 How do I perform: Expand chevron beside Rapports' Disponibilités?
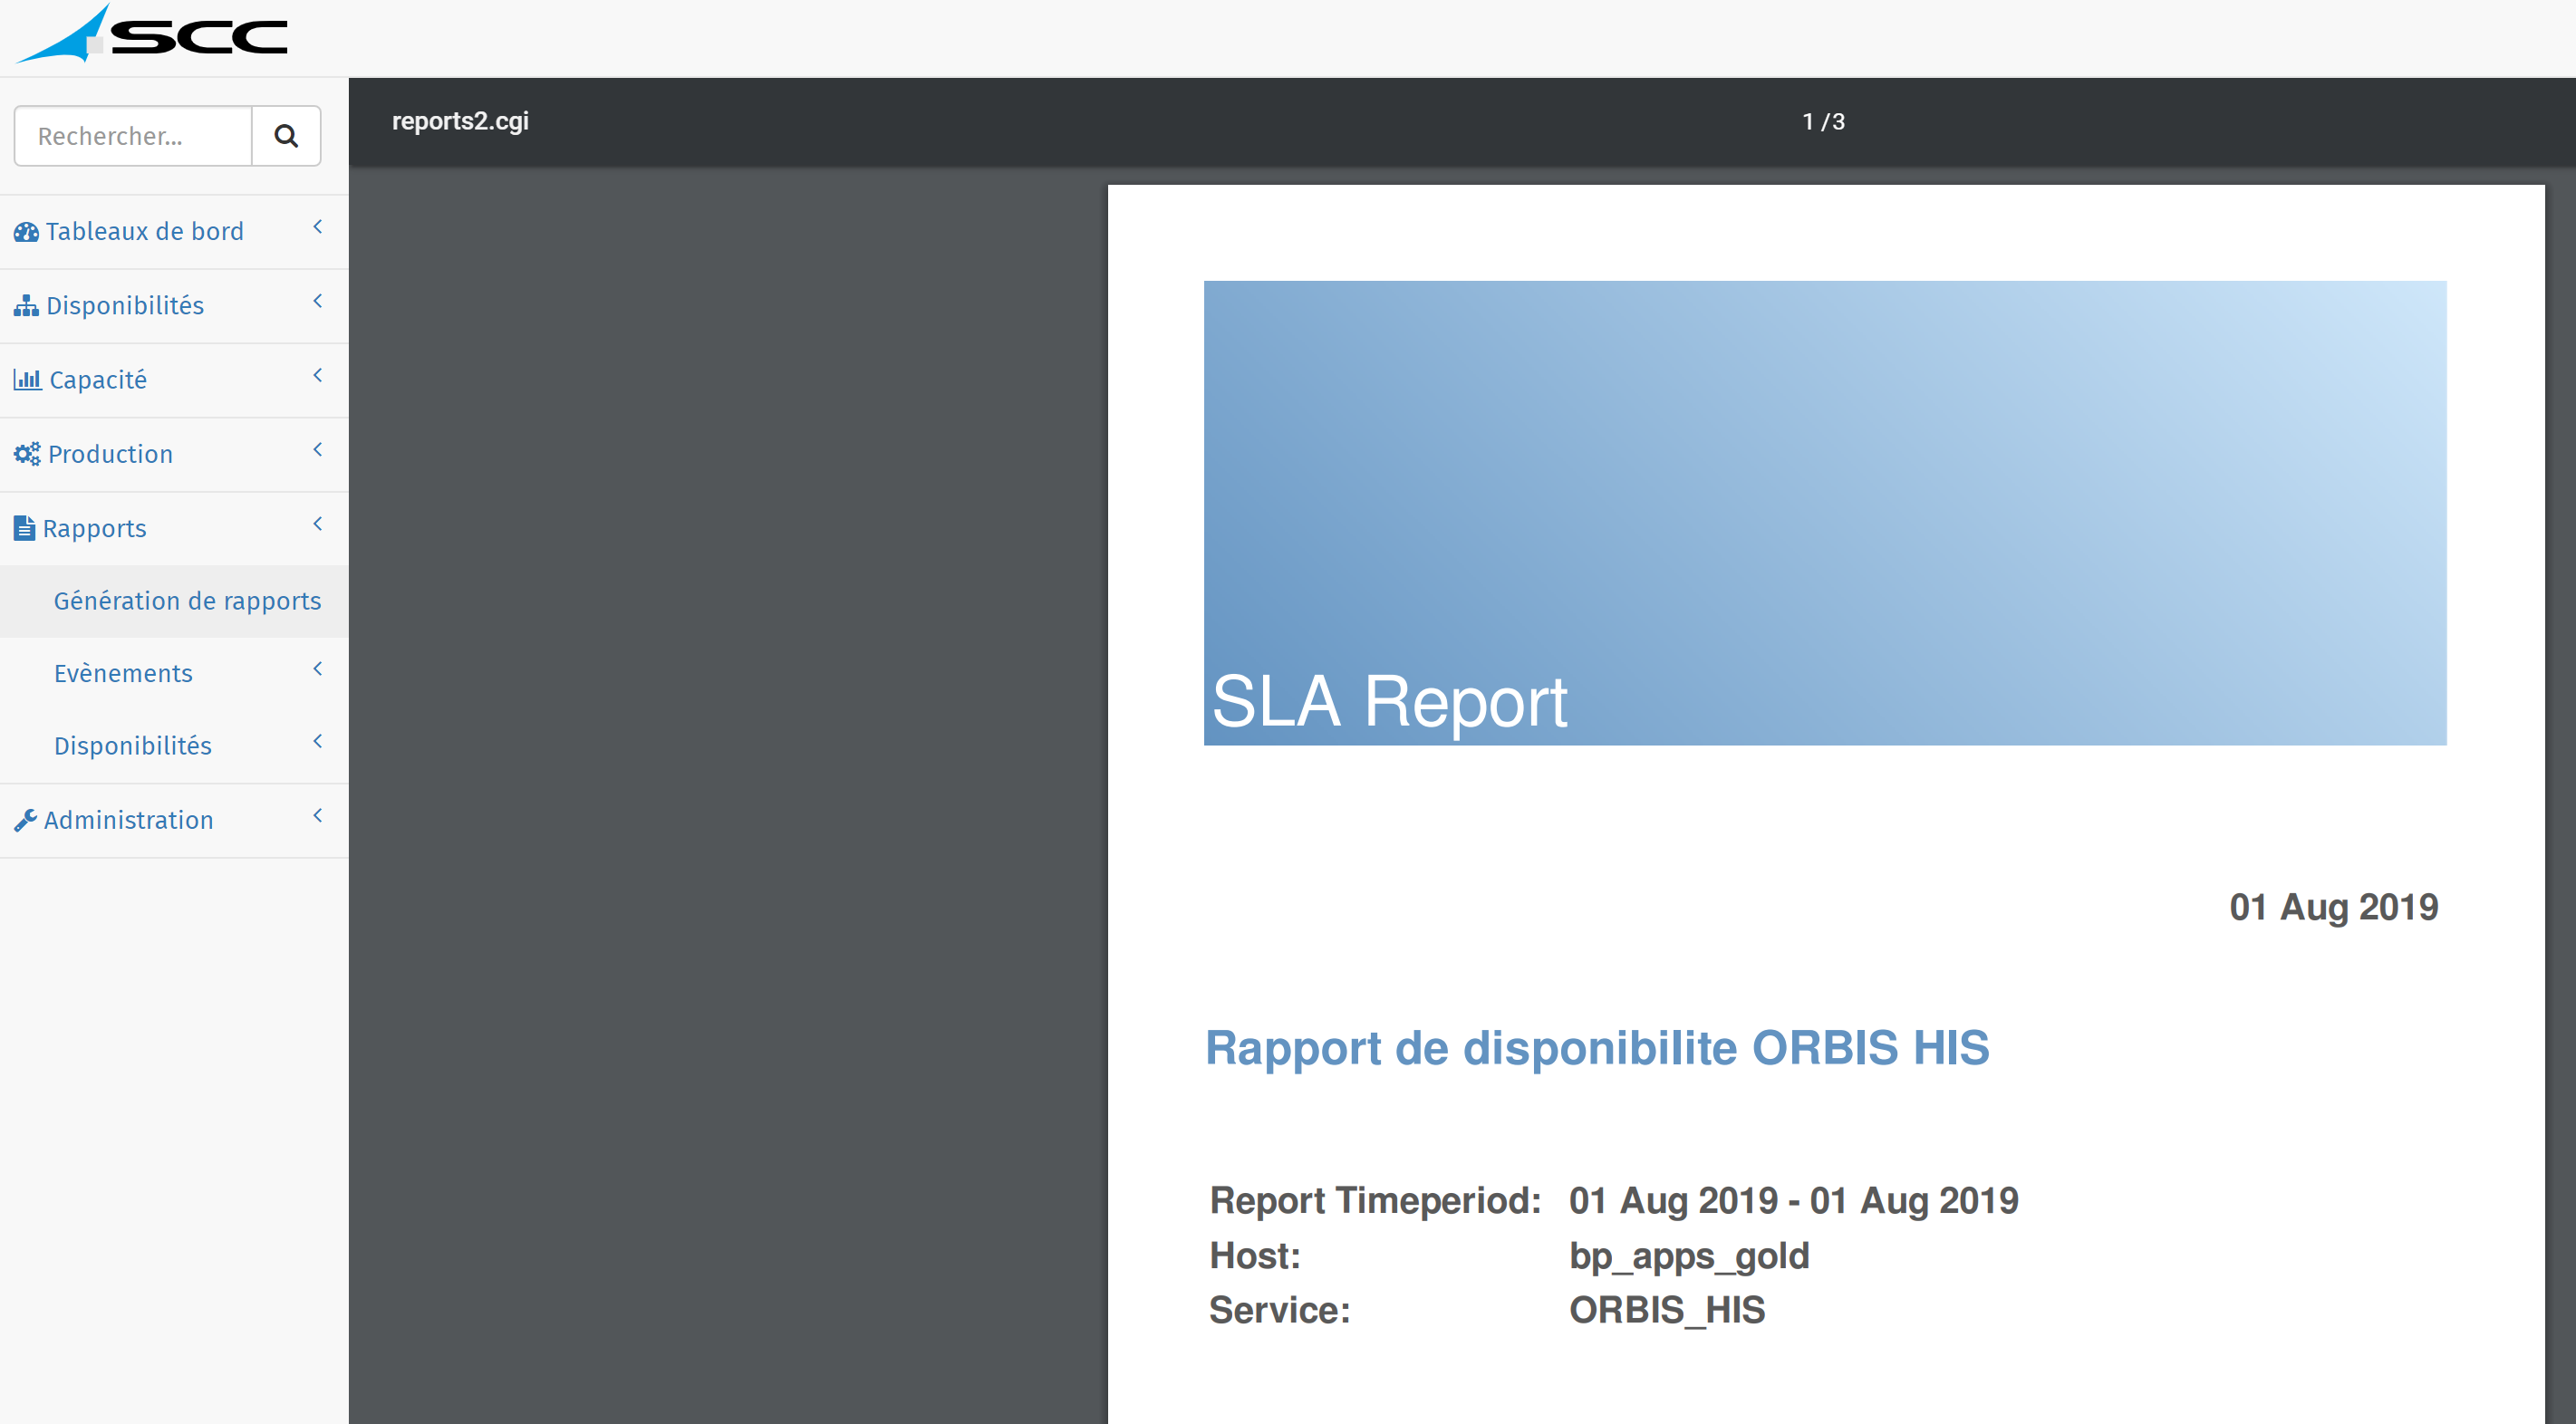tap(318, 741)
